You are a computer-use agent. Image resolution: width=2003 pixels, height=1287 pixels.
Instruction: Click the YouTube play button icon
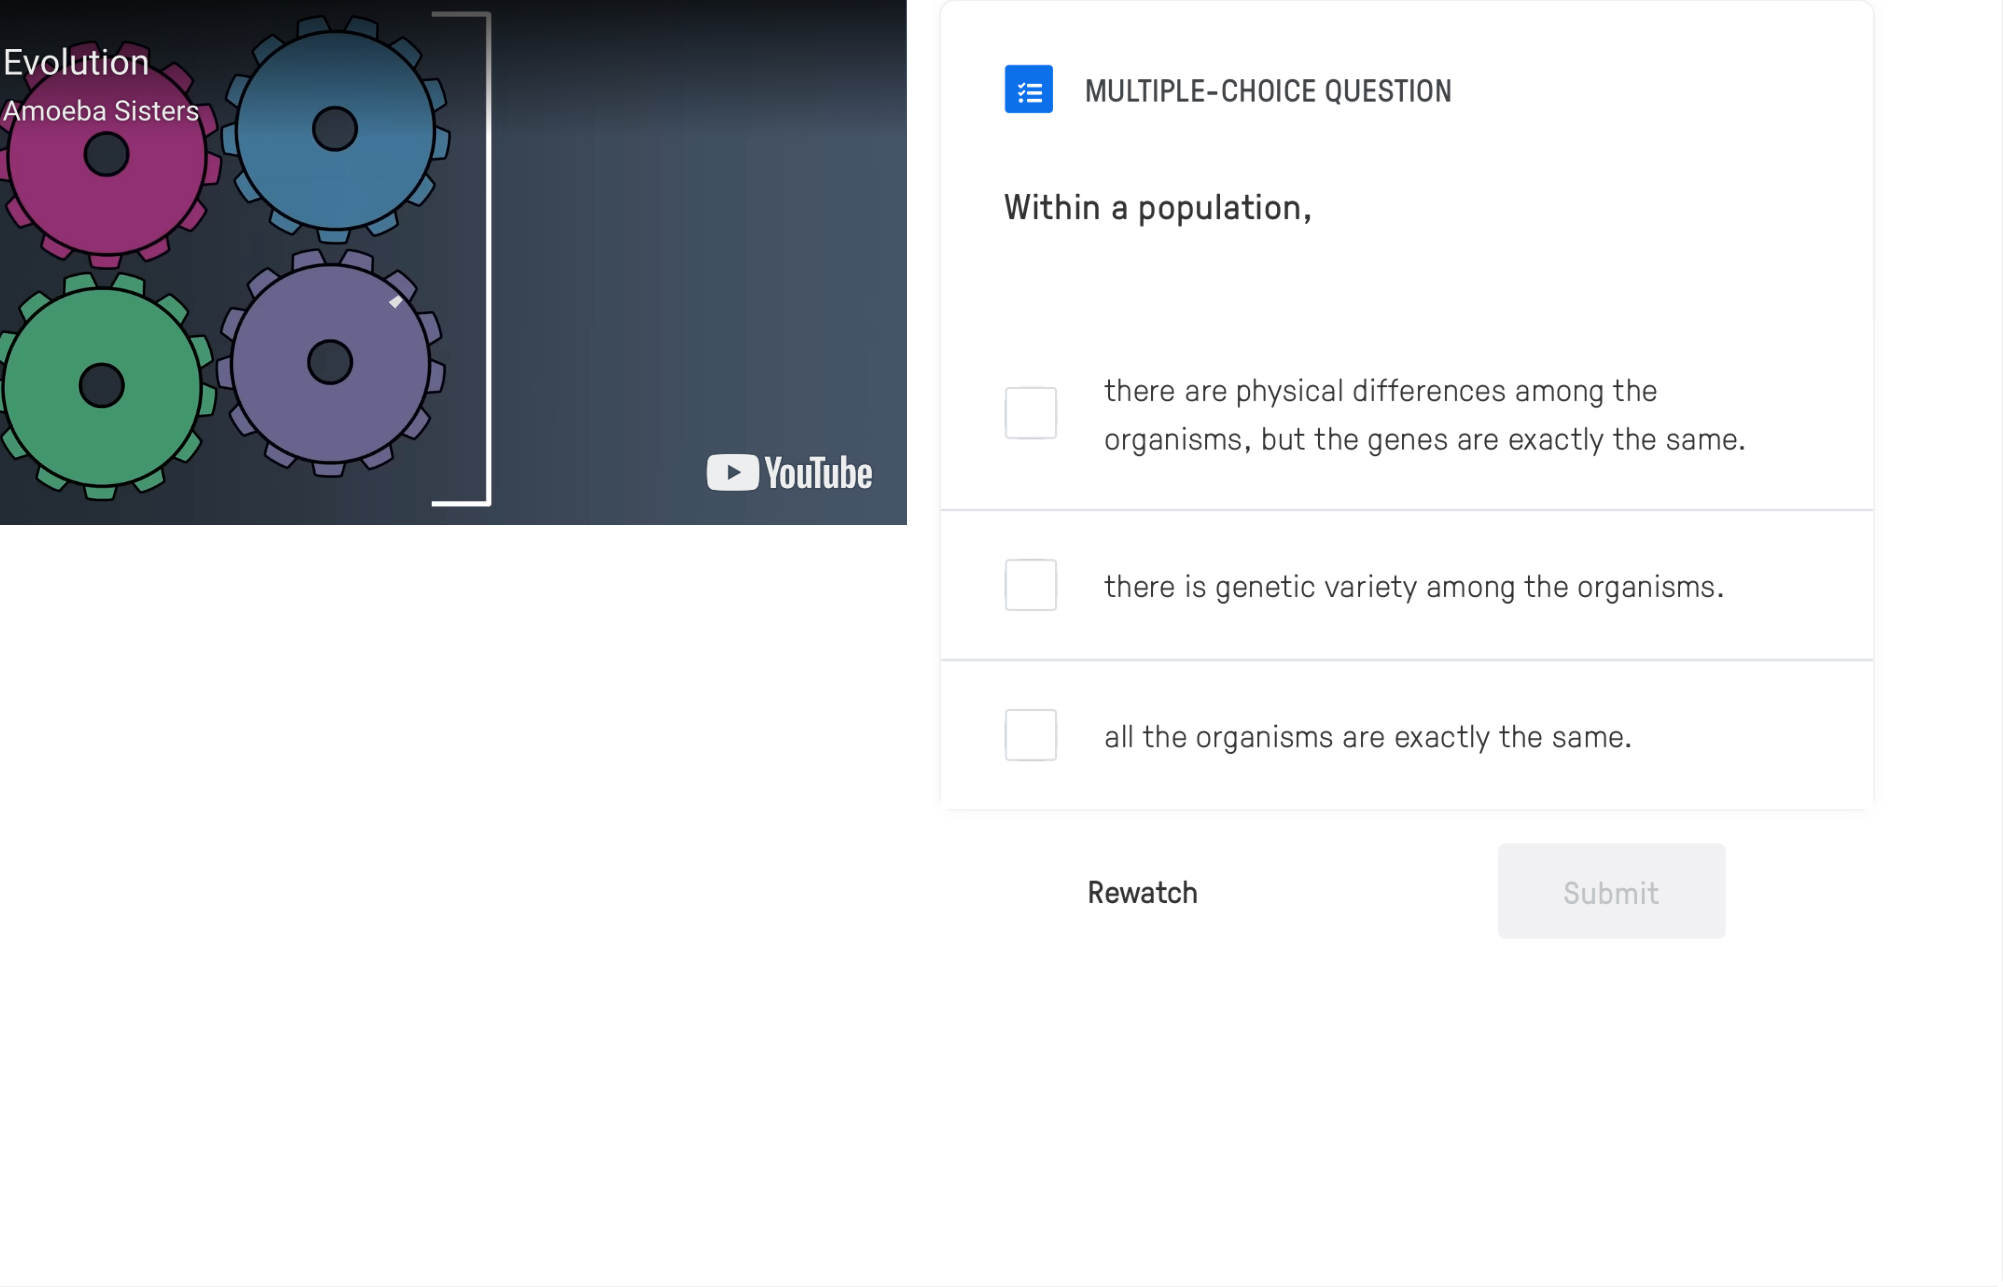(x=733, y=473)
